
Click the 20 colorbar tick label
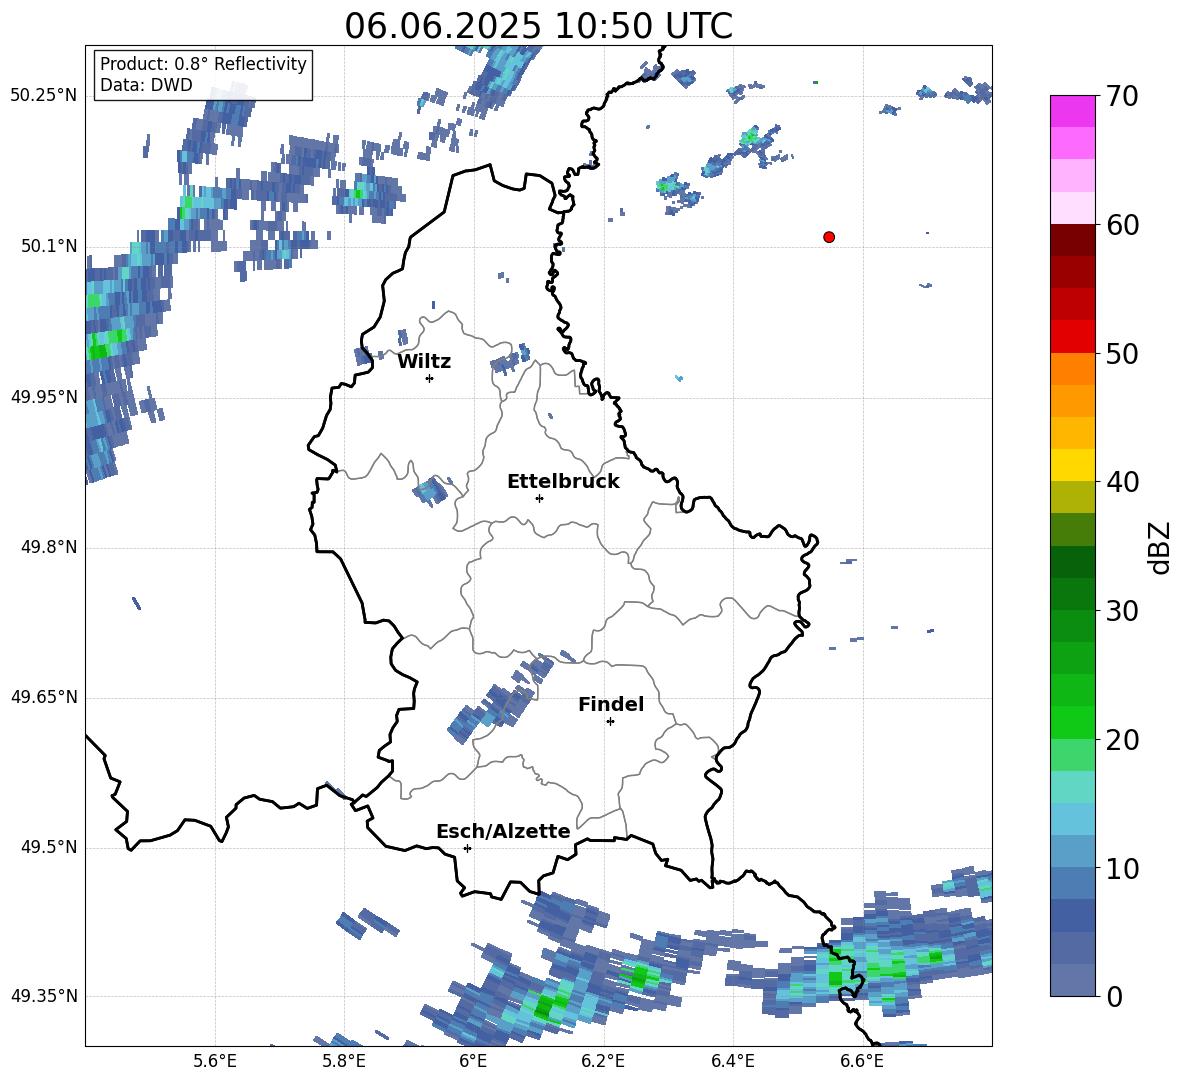point(1122,740)
